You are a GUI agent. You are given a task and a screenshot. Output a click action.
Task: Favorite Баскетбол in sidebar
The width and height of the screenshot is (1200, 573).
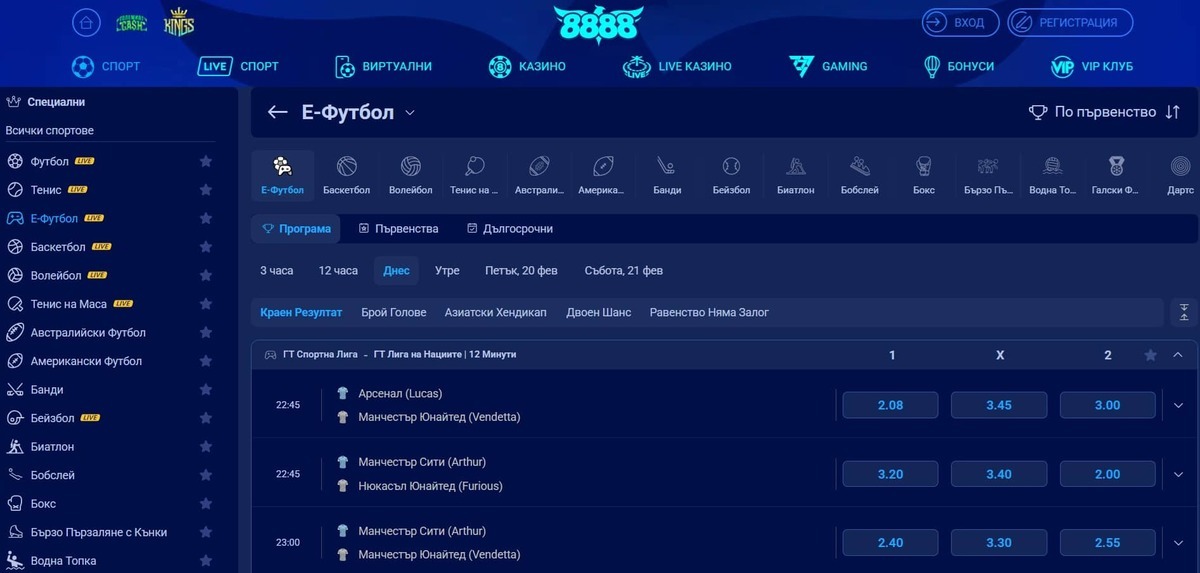(x=206, y=247)
